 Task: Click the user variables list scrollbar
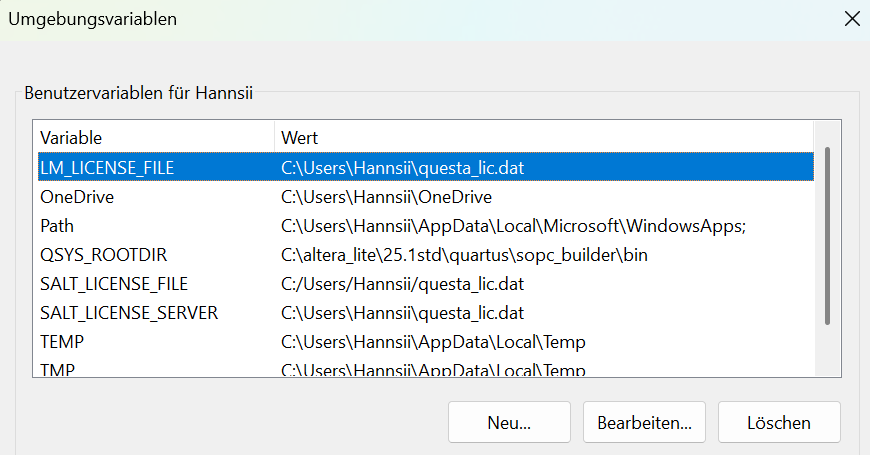827,236
